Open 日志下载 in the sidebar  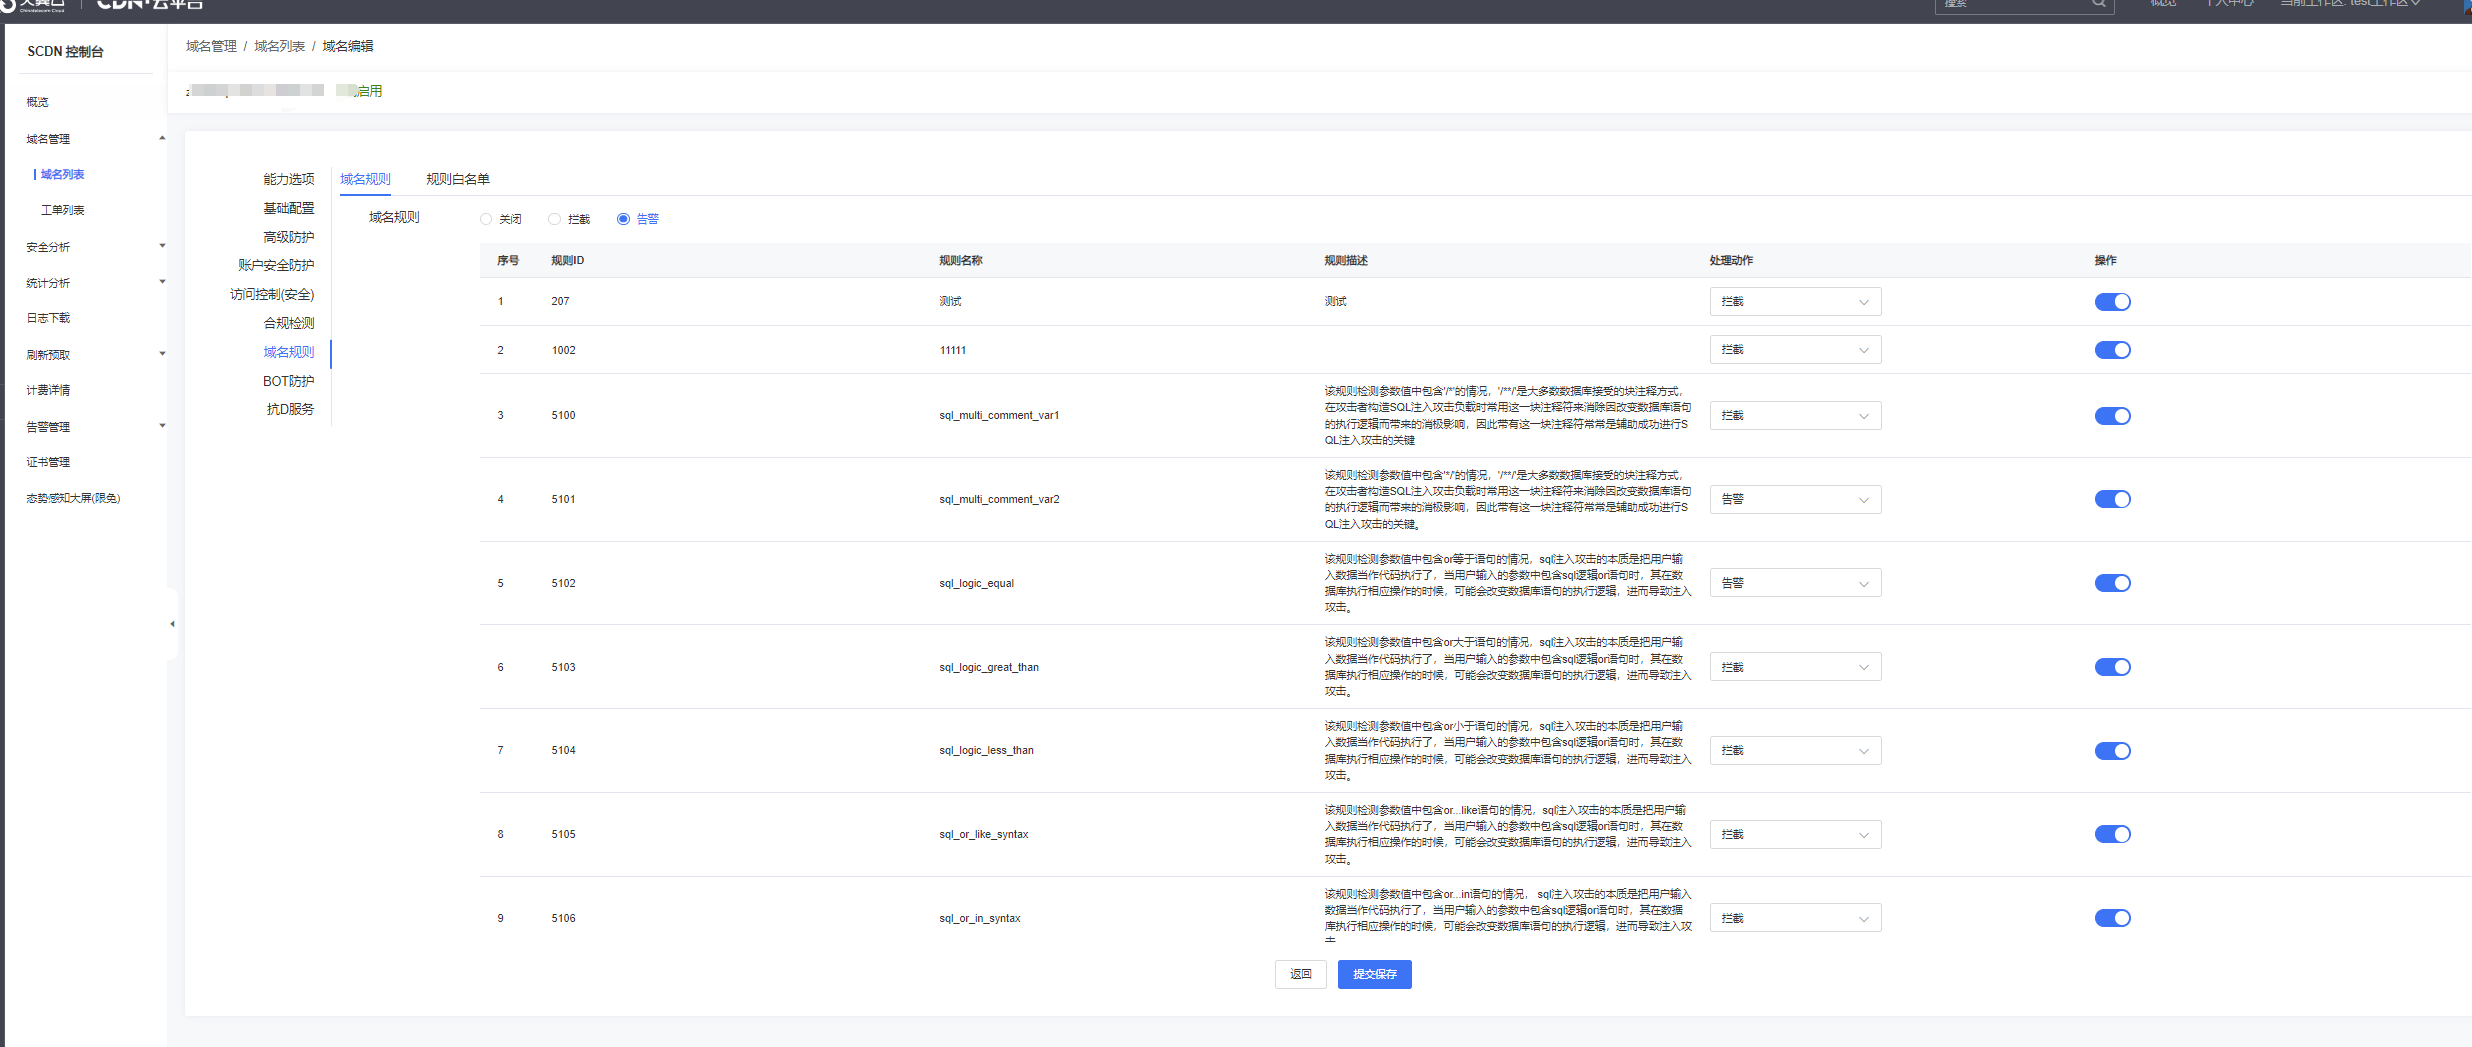[48, 318]
